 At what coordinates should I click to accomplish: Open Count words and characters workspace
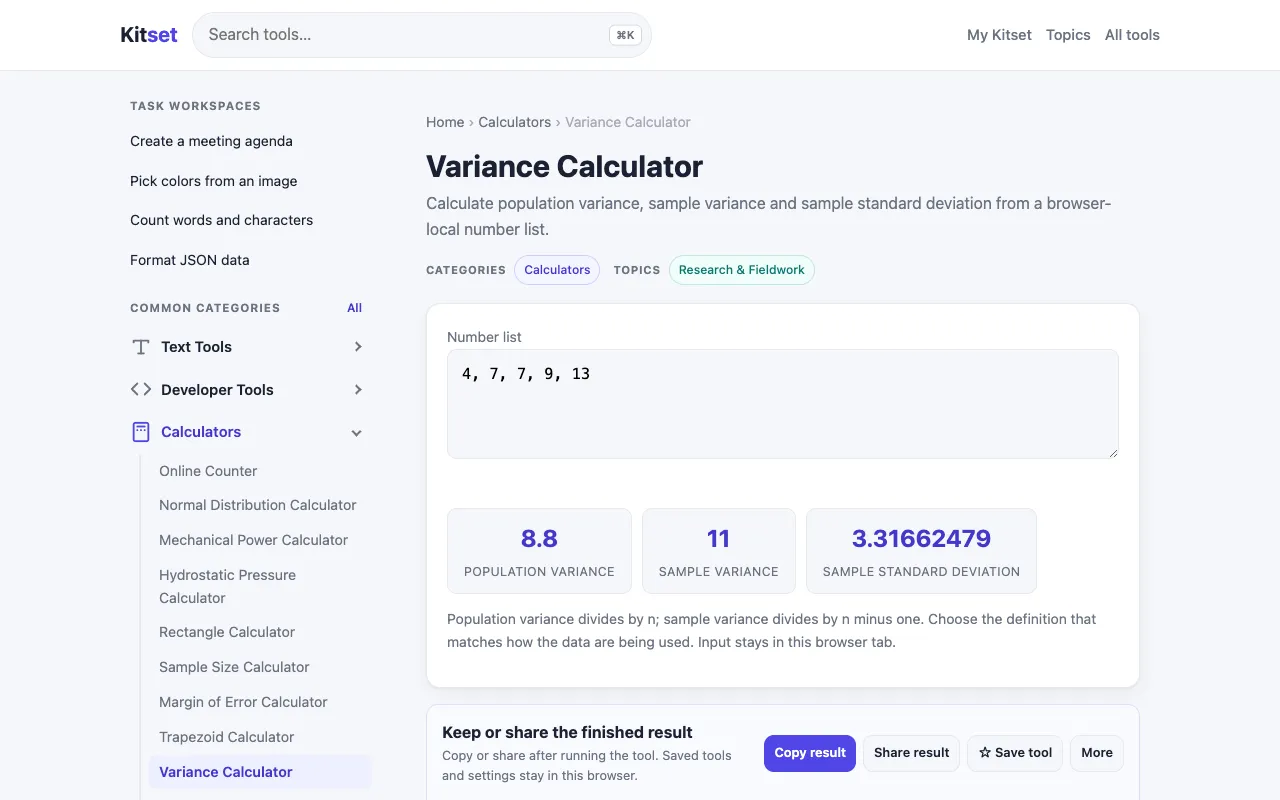click(222, 220)
